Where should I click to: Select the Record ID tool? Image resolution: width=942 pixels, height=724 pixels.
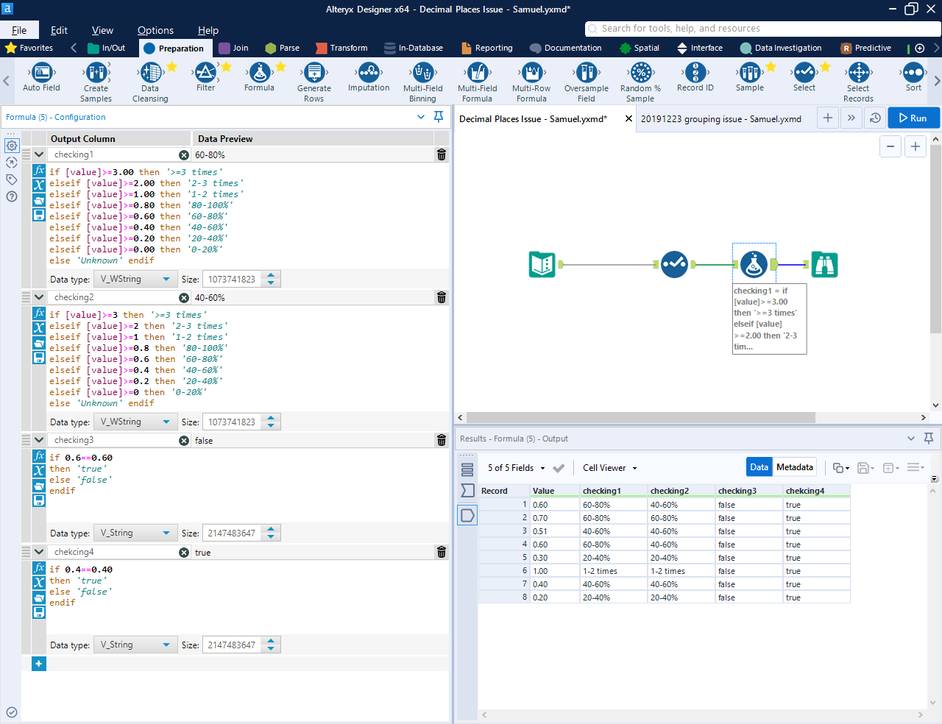695,72
